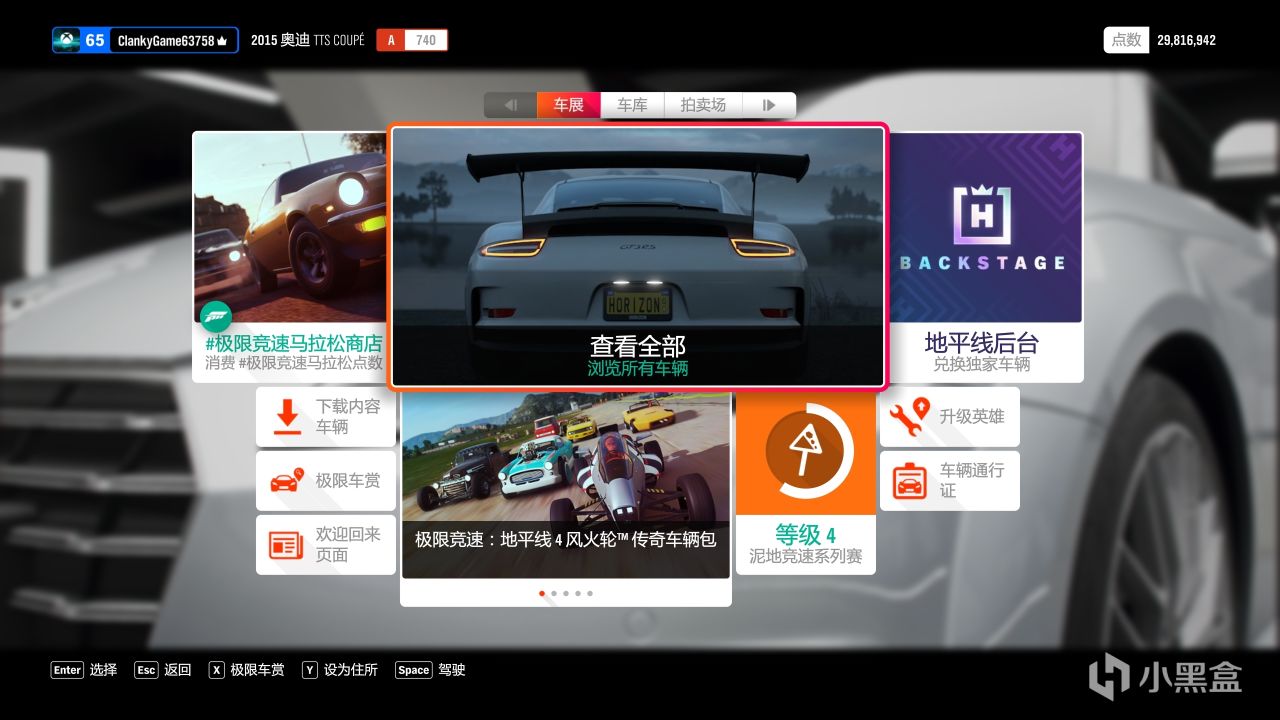Click the Space 驾驶 prompt
The height and width of the screenshot is (720, 1280).
click(430, 670)
